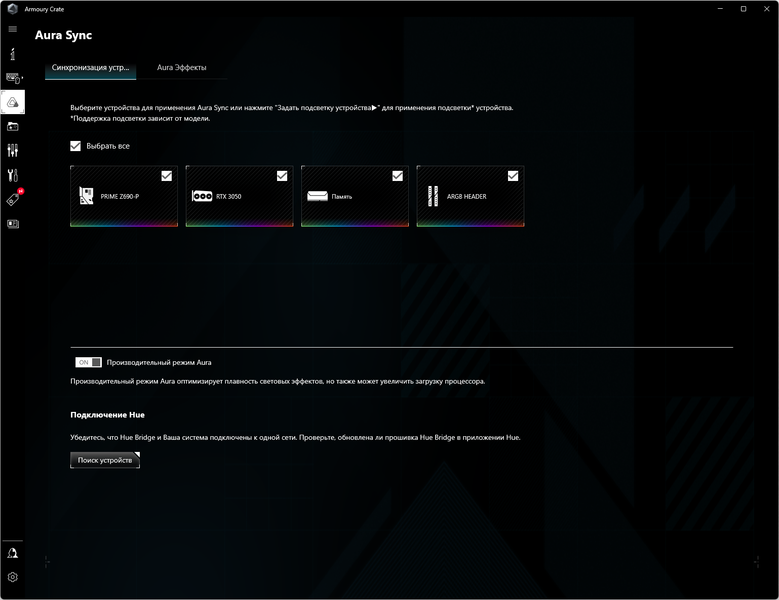Uncheck the PRIME Z690-P device checkbox
779x600 pixels.
pyautogui.click(x=166, y=176)
